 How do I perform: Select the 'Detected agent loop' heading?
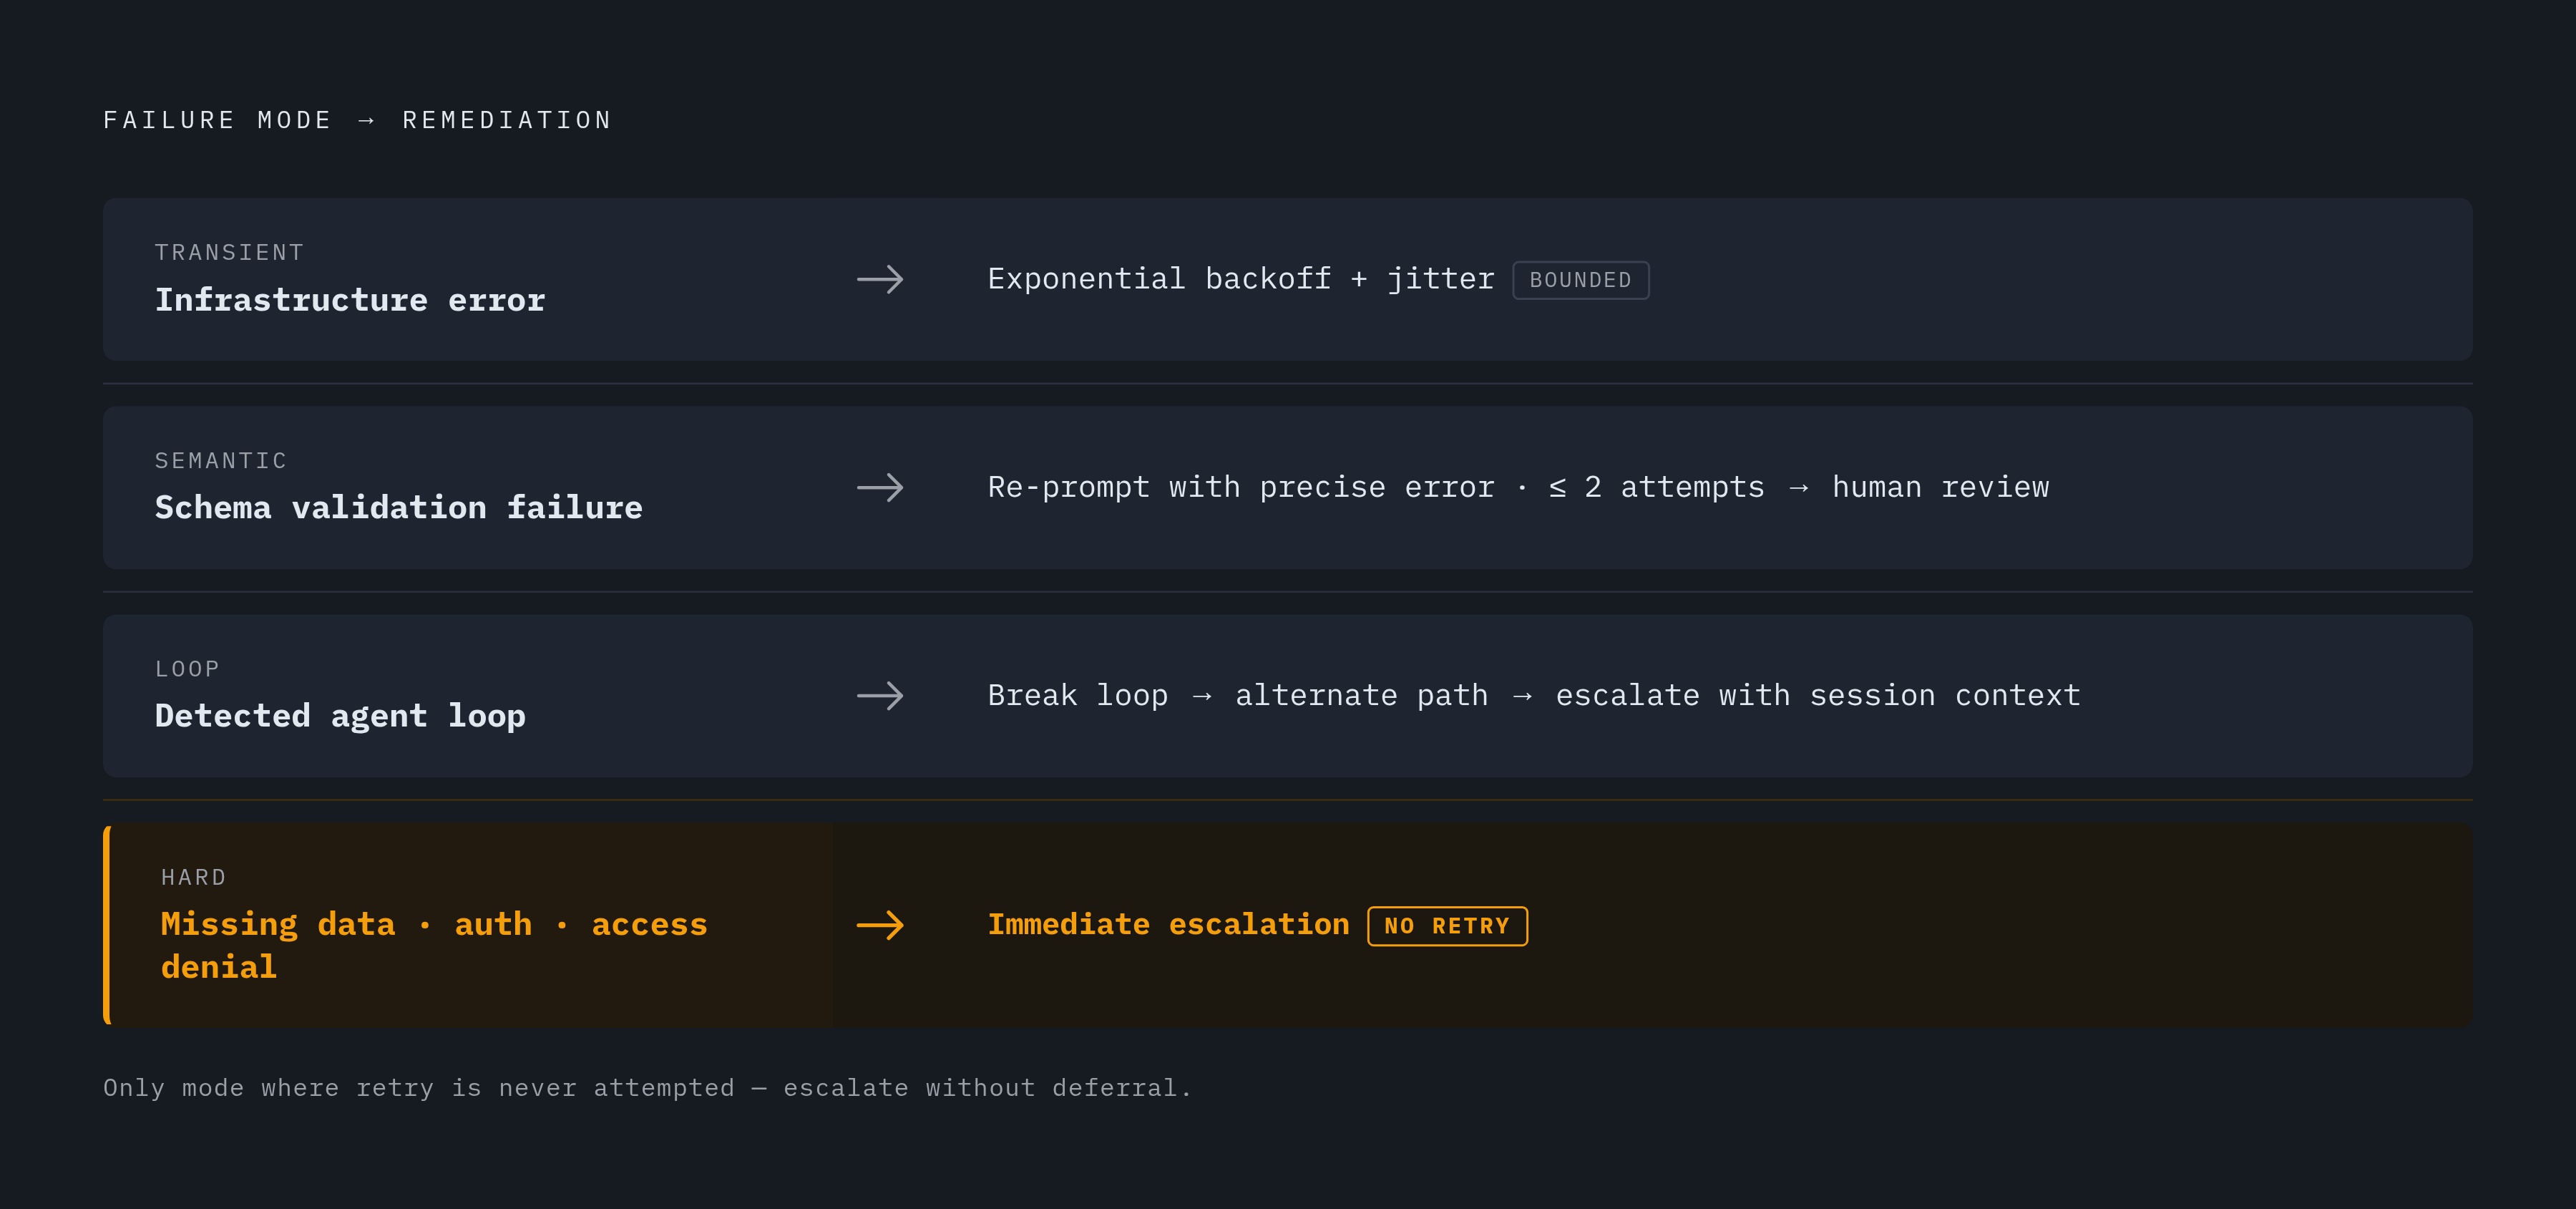tap(340, 716)
